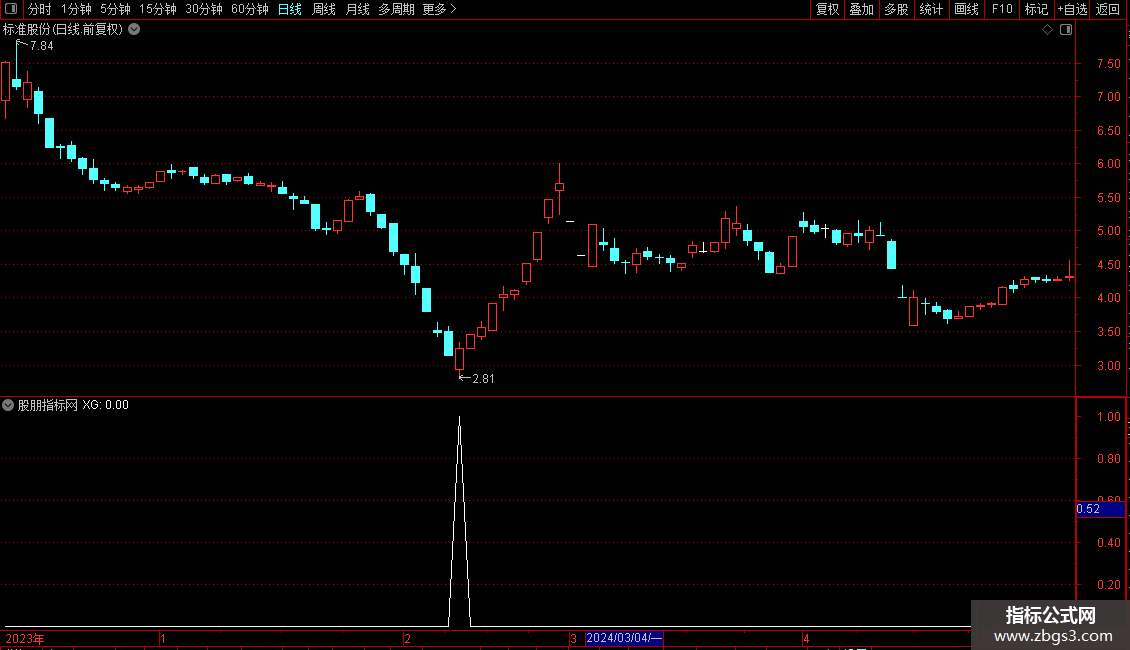Click the 叠加 overlay button
1130x650 pixels.
[862, 9]
